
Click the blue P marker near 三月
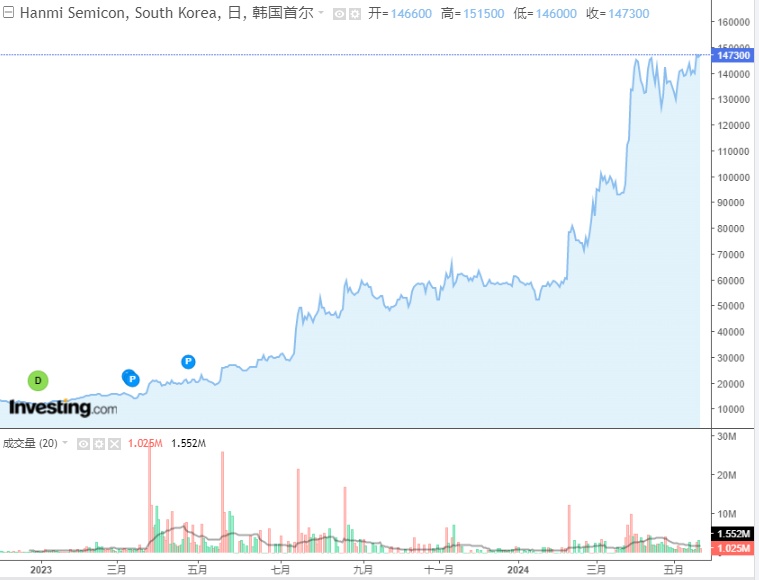tap(131, 378)
